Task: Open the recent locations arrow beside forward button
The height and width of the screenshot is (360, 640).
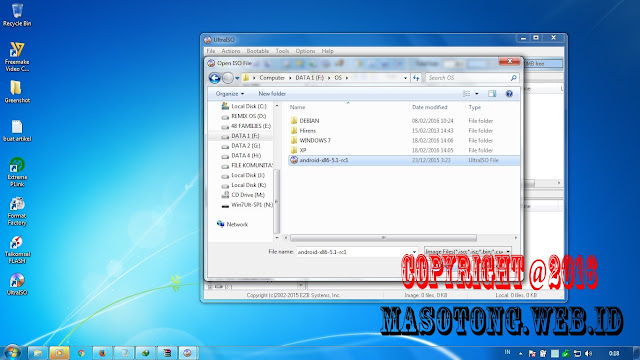Action: click(x=237, y=78)
